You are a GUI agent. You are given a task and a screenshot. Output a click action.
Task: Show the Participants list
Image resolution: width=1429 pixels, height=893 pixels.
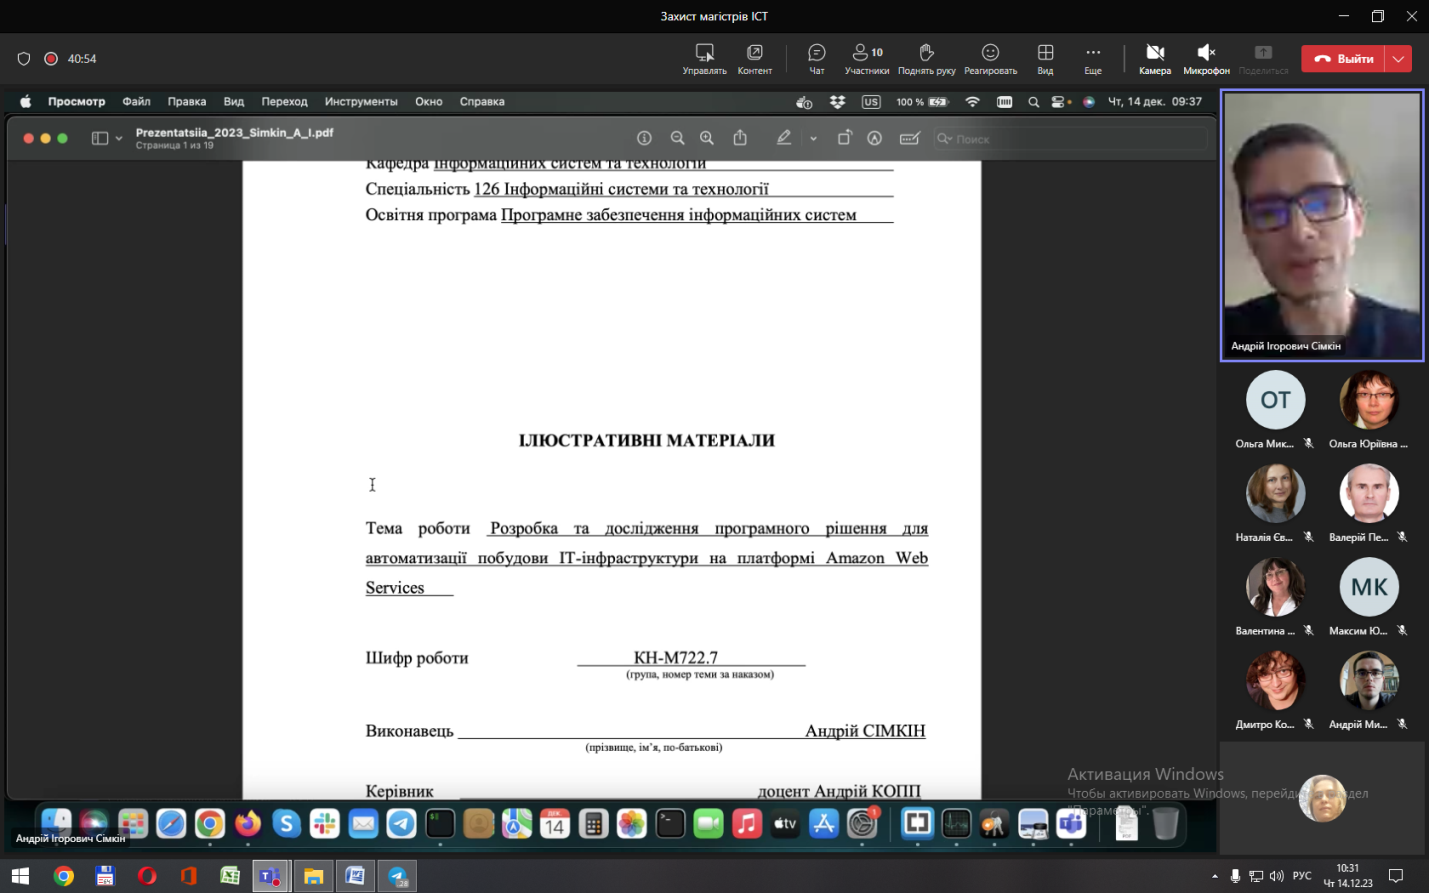click(x=866, y=58)
